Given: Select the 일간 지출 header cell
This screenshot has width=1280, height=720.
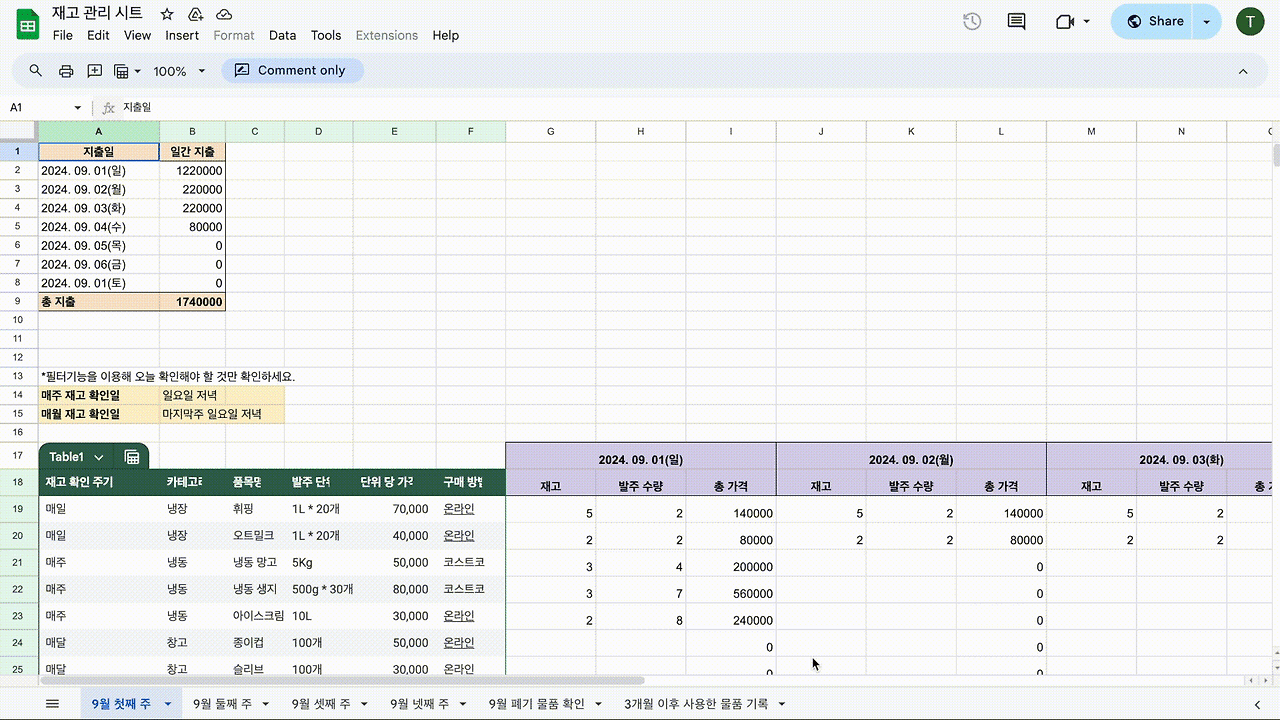Looking at the screenshot, I should [x=193, y=152].
